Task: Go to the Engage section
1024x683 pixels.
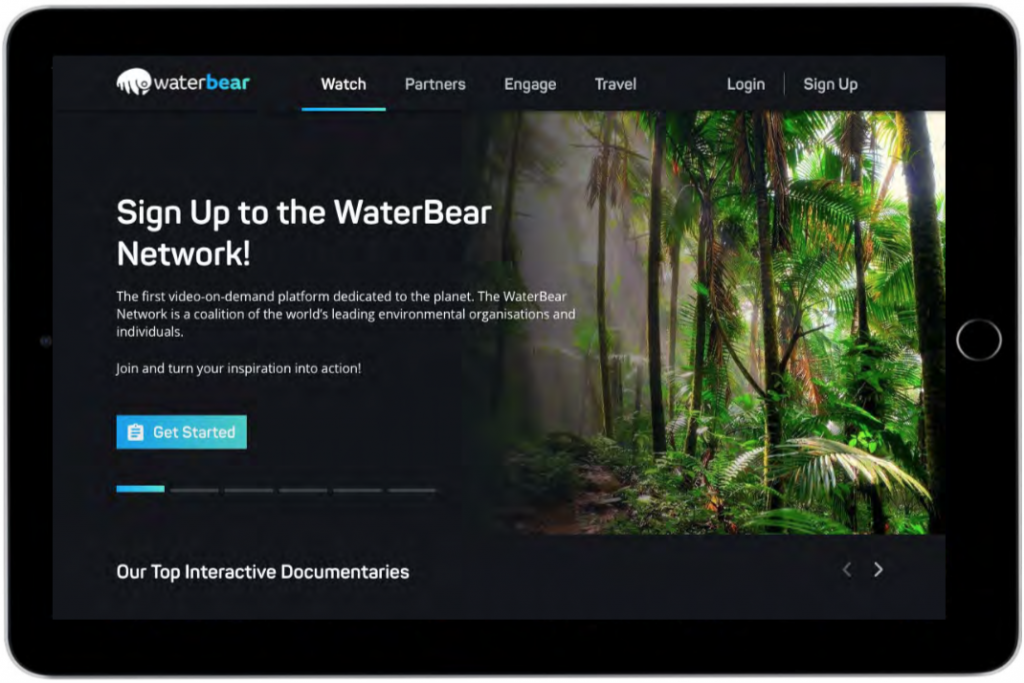Action: click(530, 84)
